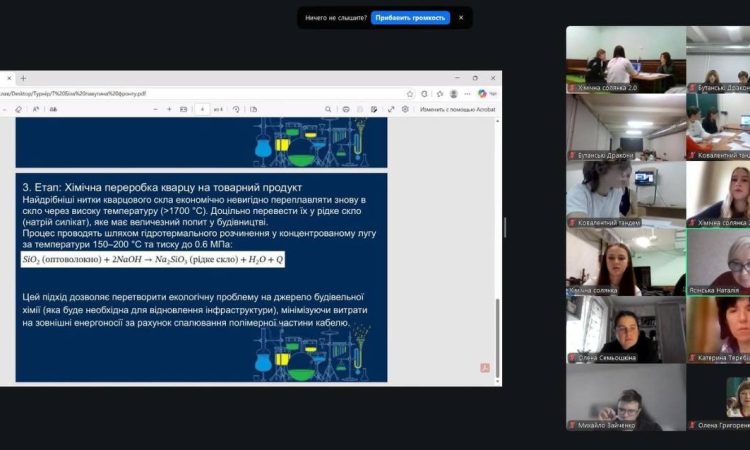The height and width of the screenshot is (450, 750).
Task: Click the fit to width icon
Action: tap(183, 110)
